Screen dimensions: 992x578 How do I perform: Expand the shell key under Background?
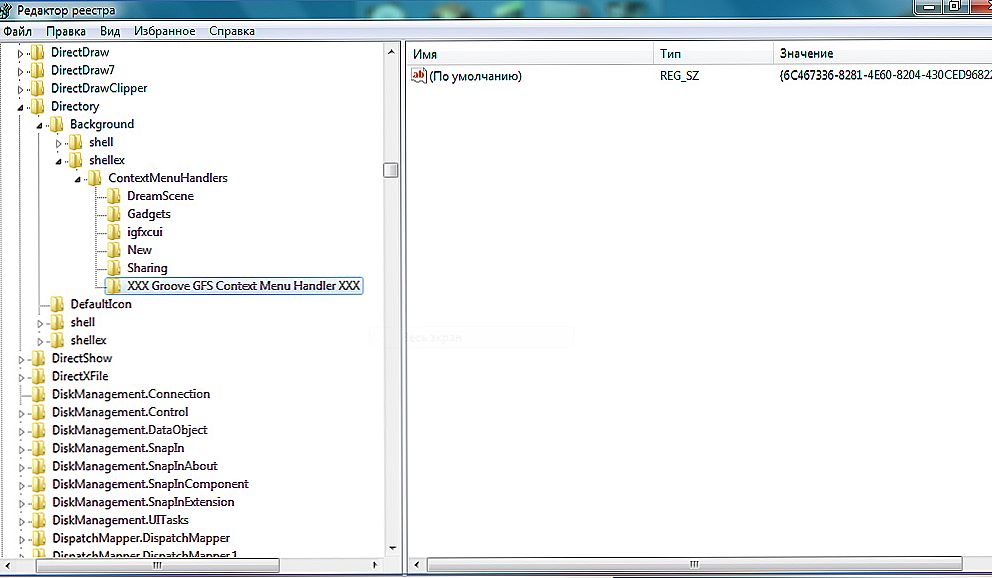[x=59, y=143]
